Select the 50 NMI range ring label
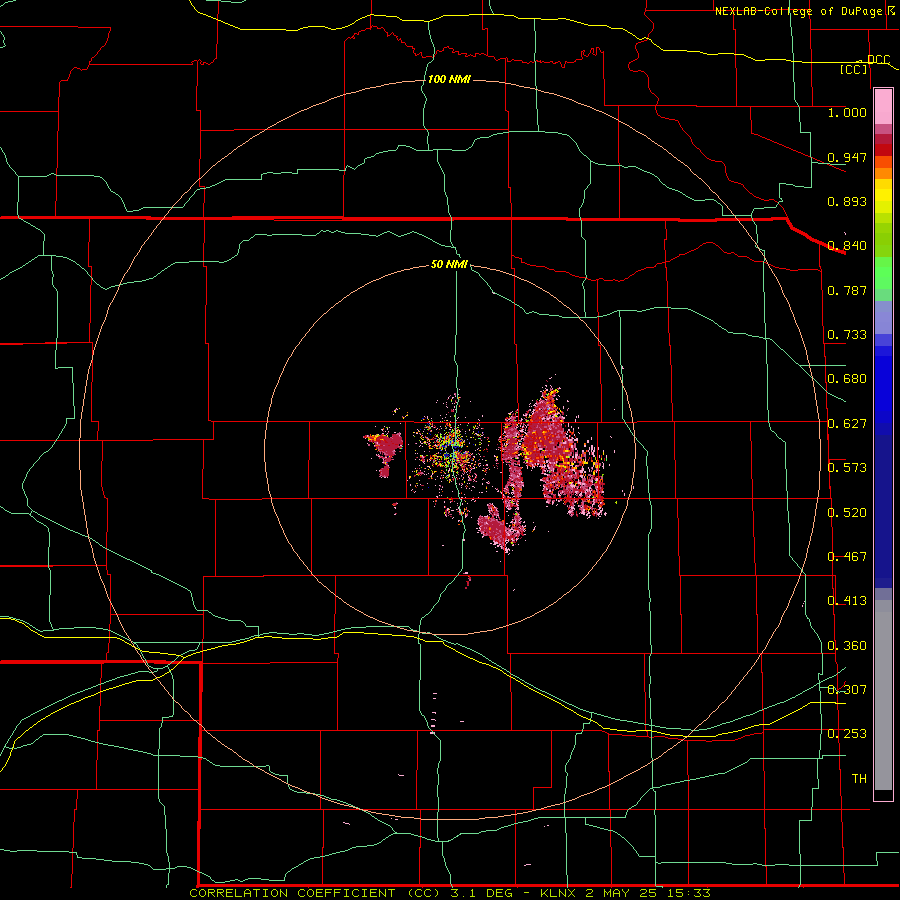This screenshot has height=900, width=900. click(449, 264)
